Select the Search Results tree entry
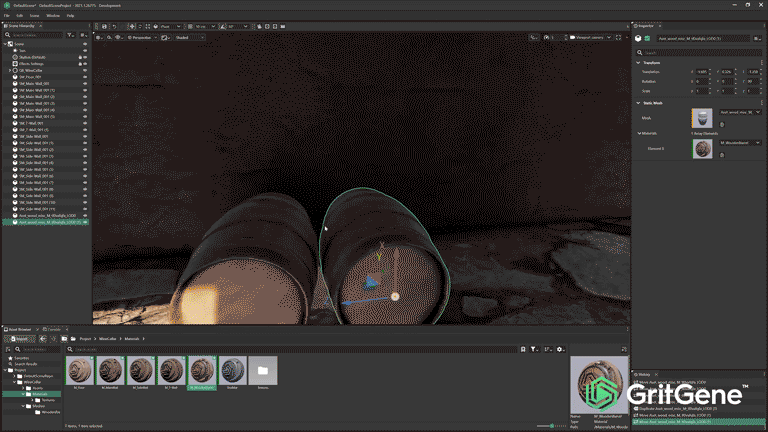Image resolution: width=768 pixels, height=432 pixels. 25,364
